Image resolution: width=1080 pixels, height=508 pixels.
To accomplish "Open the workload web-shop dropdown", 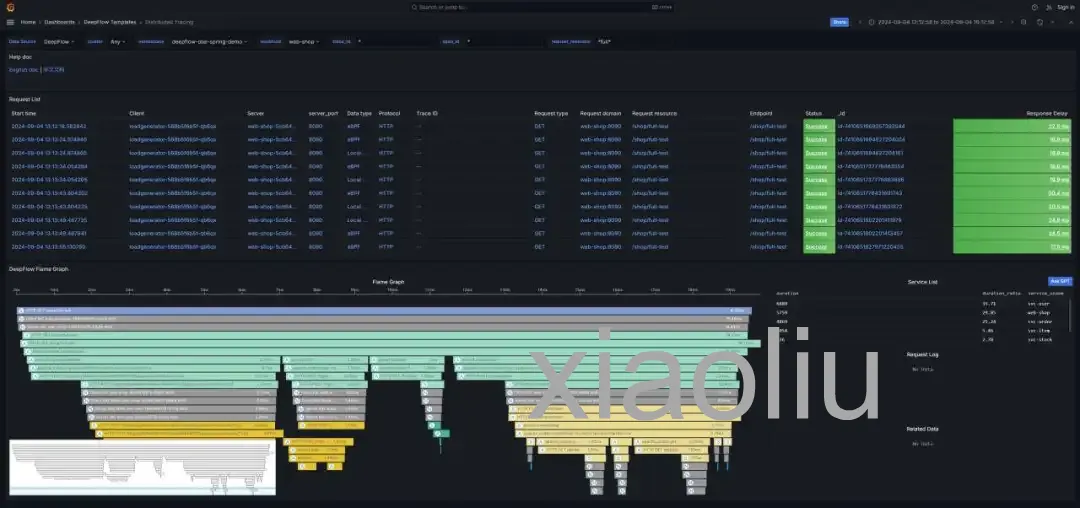I will (x=304, y=41).
